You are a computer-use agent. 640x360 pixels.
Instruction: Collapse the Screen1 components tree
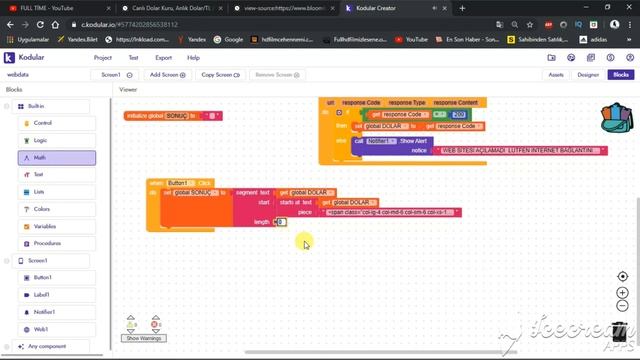7,261
